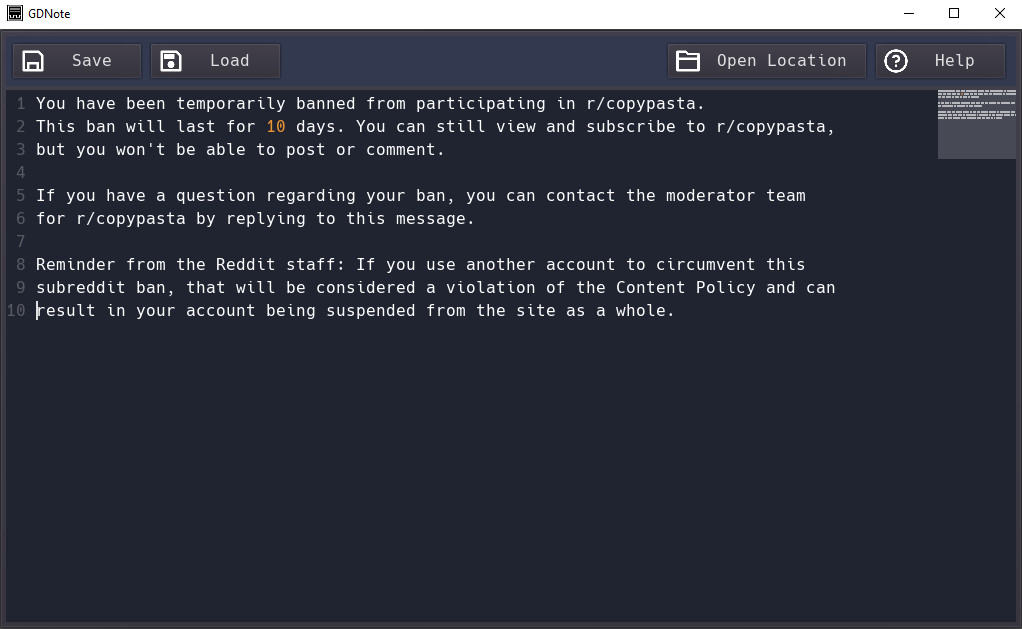Maximize the GDNote window
This screenshot has height=629, width=1022.
pos(954,13)
